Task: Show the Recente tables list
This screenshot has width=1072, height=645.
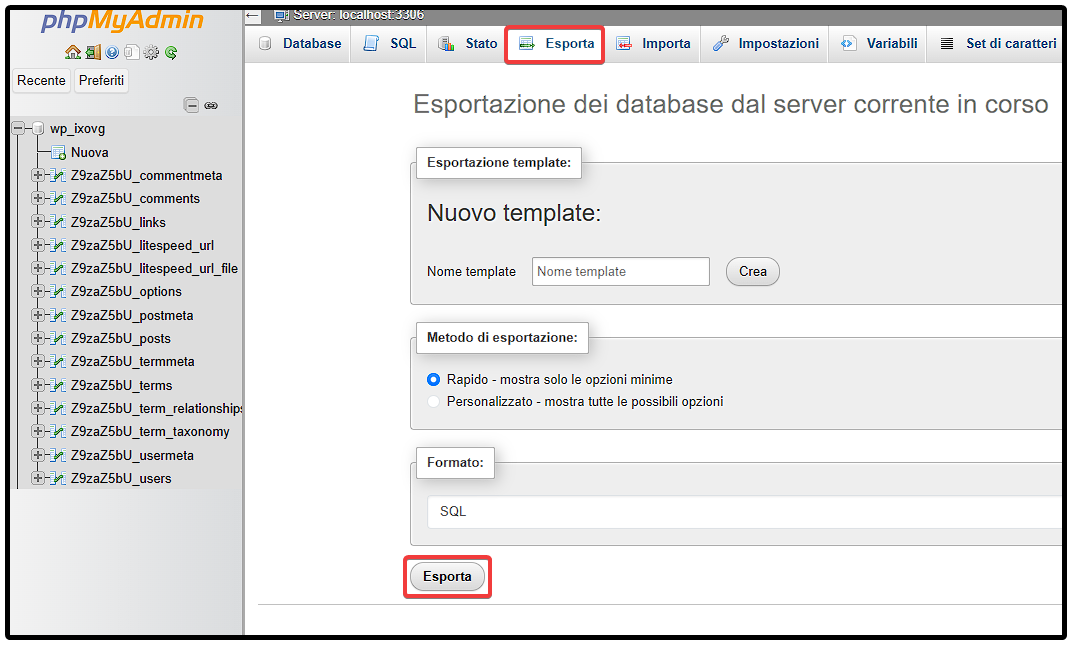Action: point(42,81)
